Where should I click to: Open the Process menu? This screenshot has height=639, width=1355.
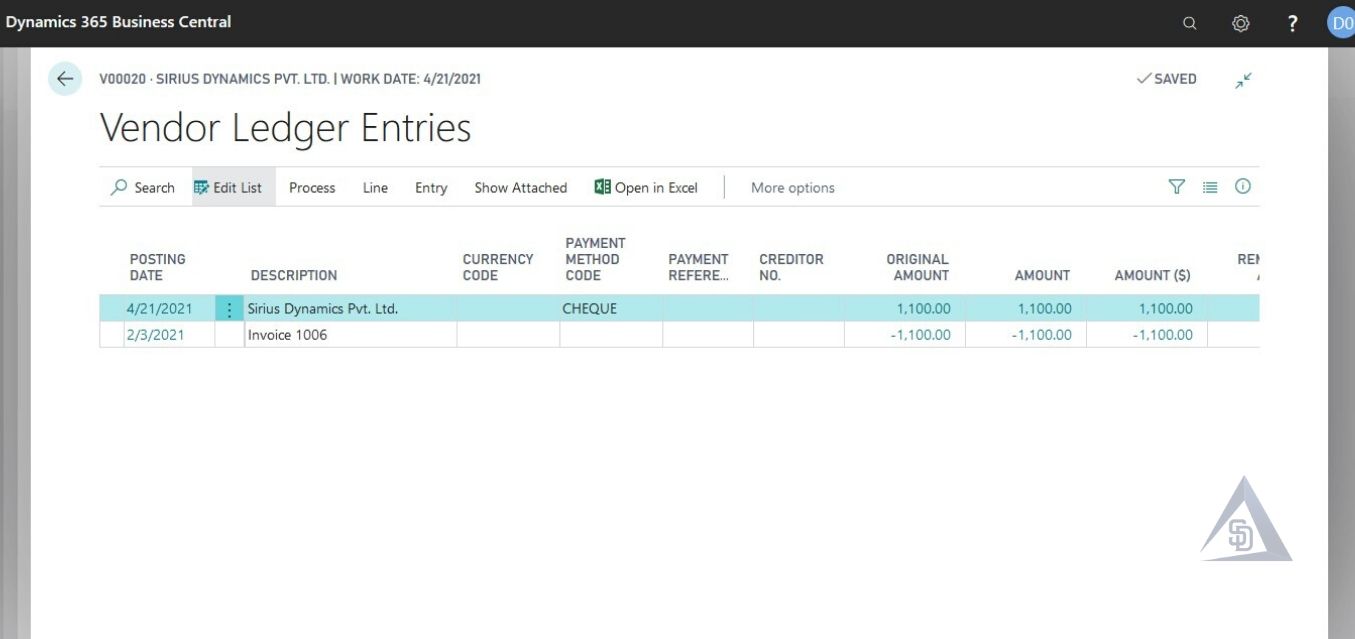(x=311, y=187)
